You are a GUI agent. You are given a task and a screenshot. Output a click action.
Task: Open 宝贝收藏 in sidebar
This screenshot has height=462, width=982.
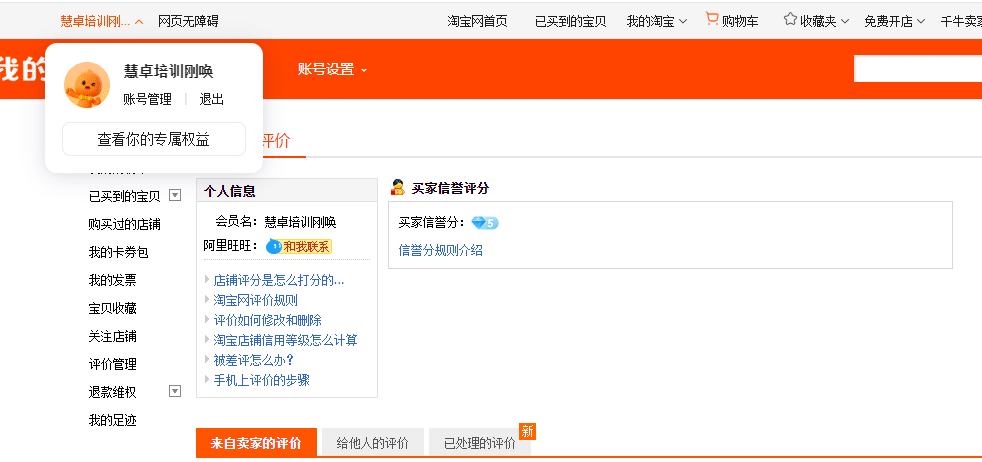tap(113, 308)
